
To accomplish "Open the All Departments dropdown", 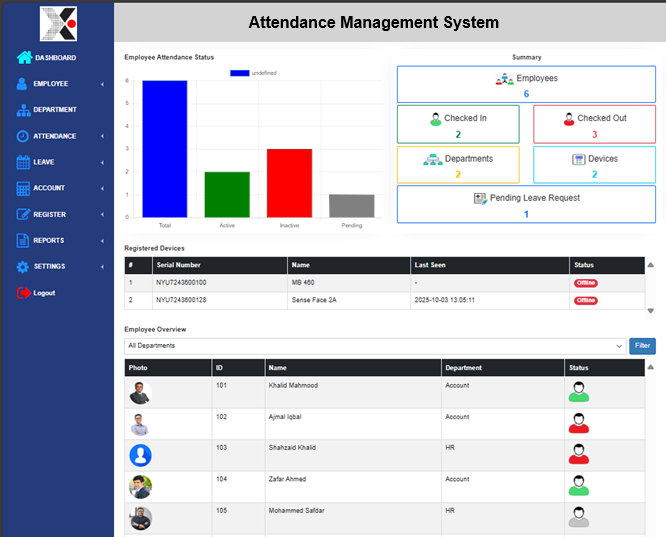I will pyautogui.click(x=375, y=346).
